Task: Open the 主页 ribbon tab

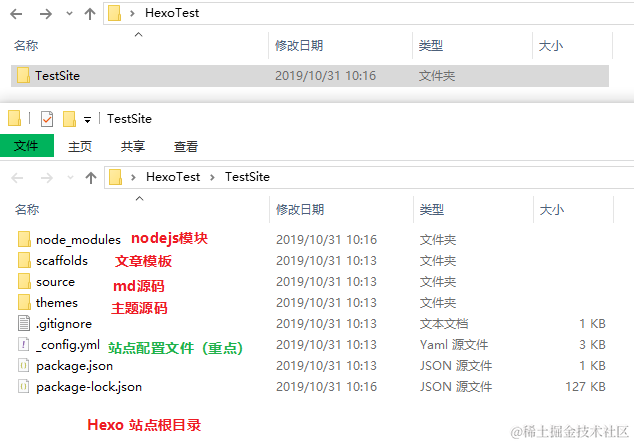Action: 80,146
